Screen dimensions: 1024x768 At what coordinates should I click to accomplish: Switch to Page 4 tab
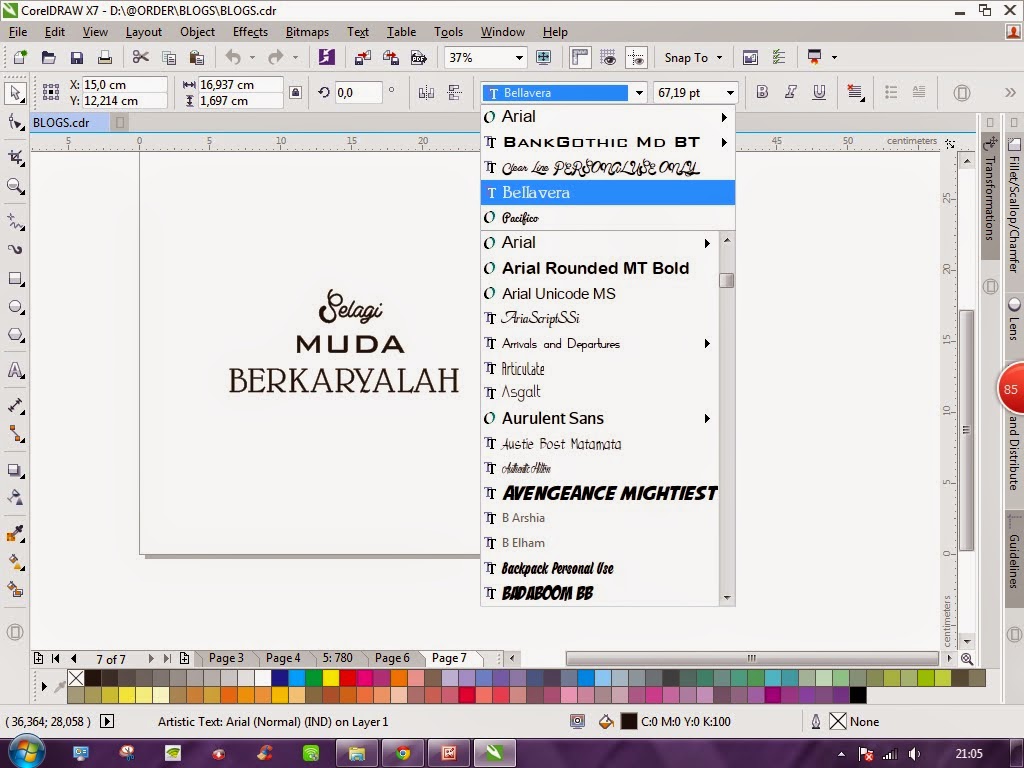tap(283, 658)
